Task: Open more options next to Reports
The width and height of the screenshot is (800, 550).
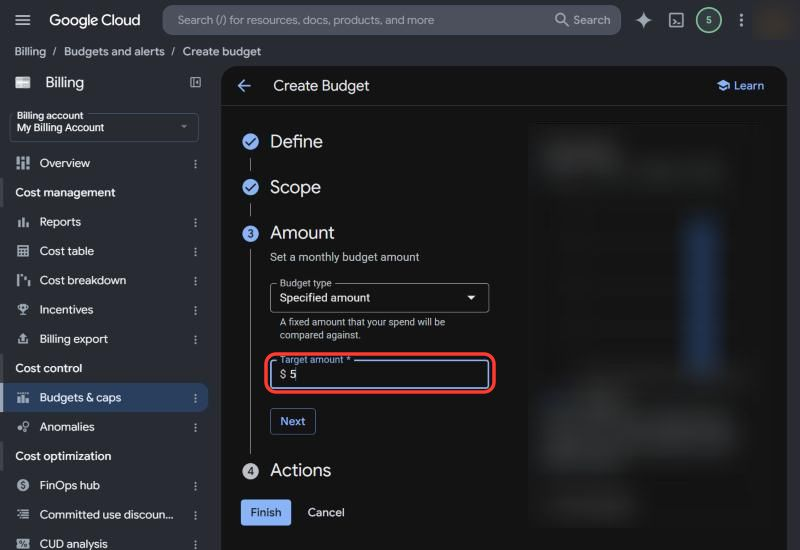Action: (195, 222)
